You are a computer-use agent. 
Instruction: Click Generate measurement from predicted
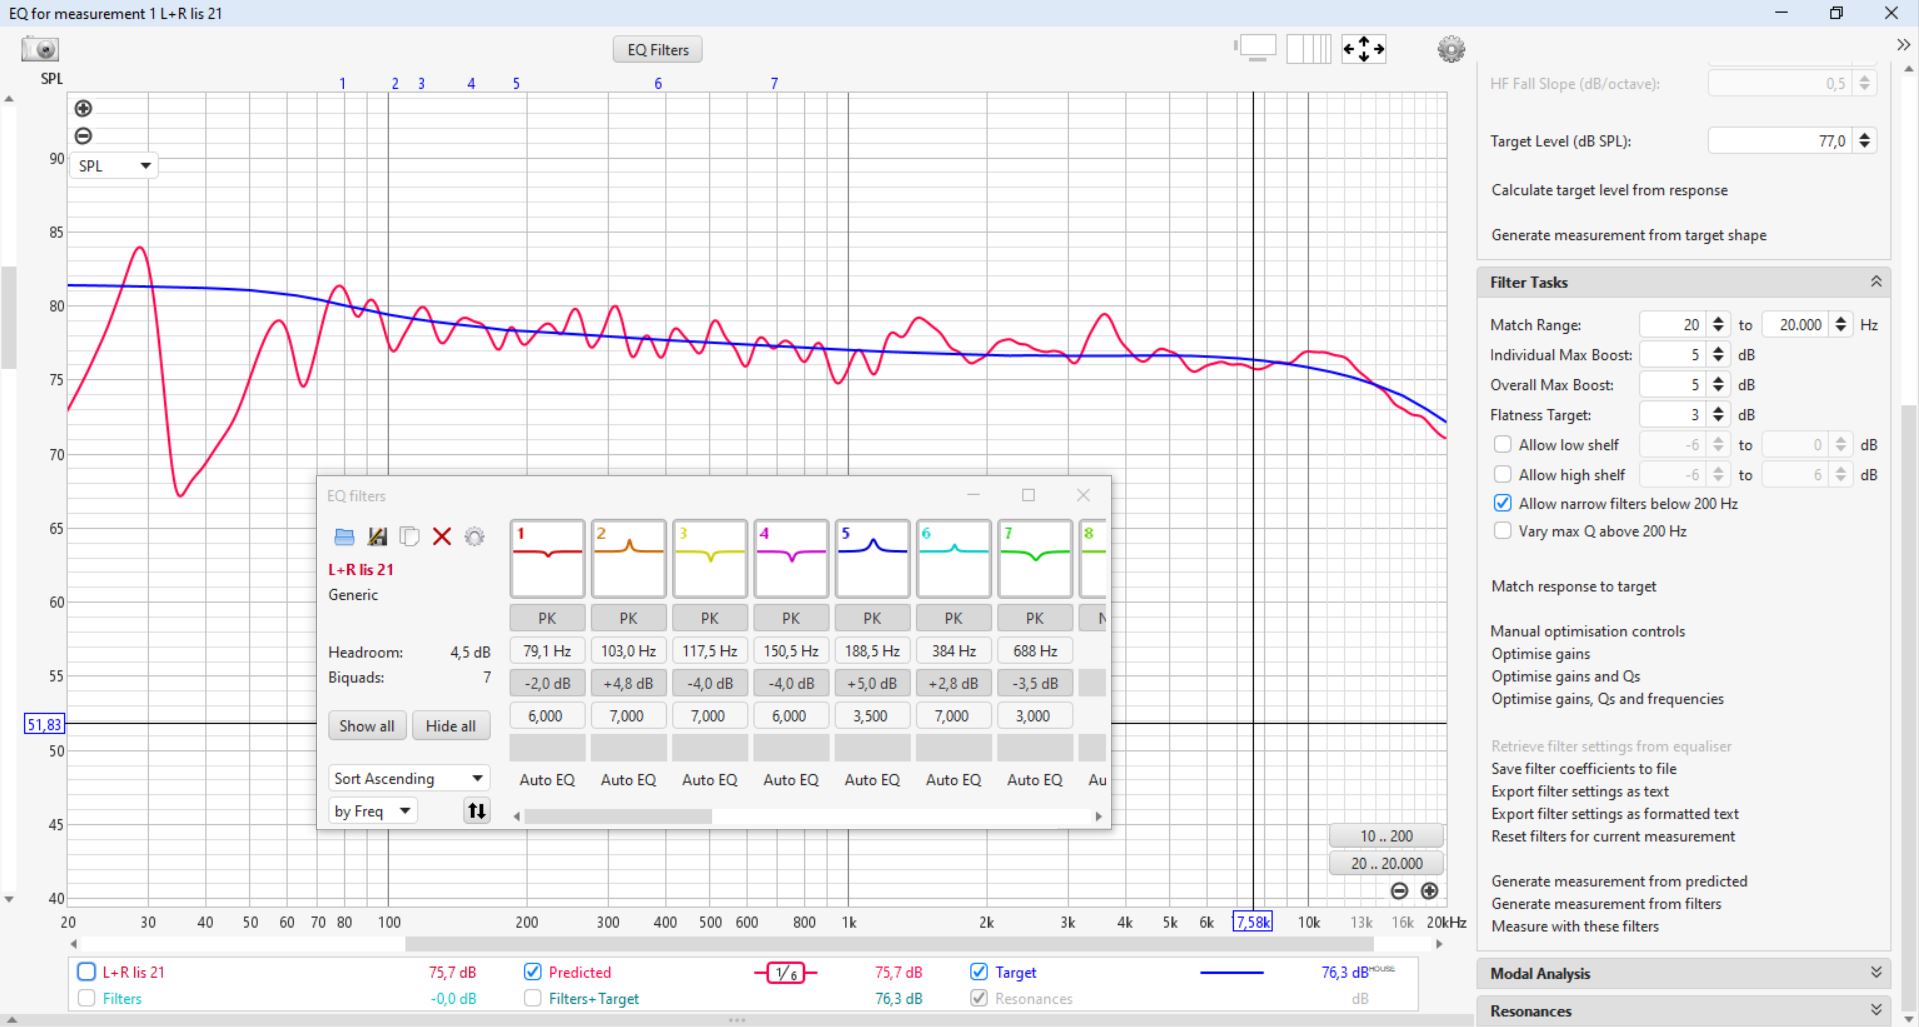point(1619,881)
